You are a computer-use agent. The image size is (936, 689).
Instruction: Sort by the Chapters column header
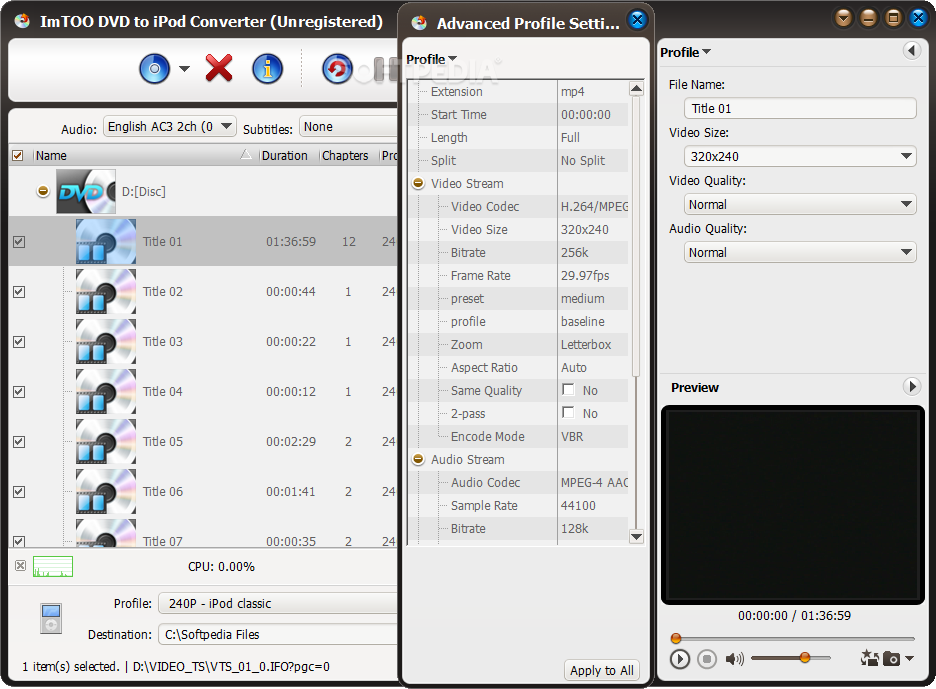point(349,156)
